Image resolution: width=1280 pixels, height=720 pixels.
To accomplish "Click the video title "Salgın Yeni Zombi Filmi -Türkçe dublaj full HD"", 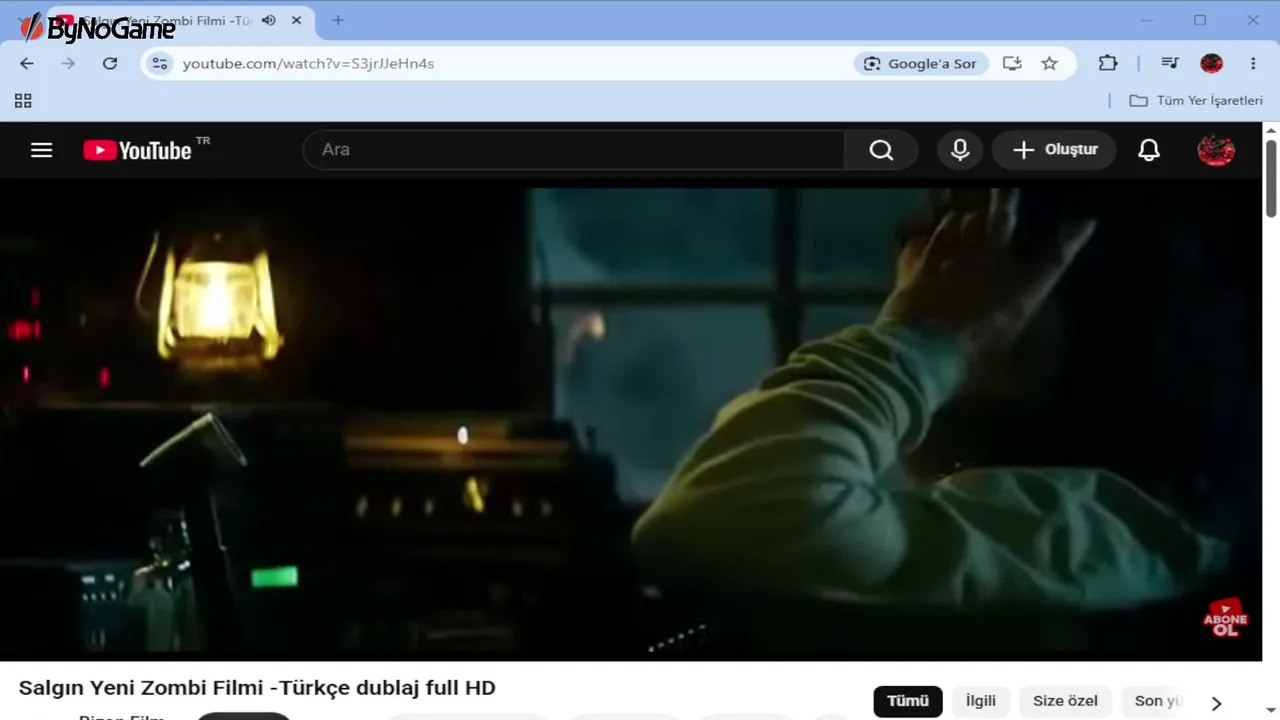I will pyautogui.click(x=257, y=688).
